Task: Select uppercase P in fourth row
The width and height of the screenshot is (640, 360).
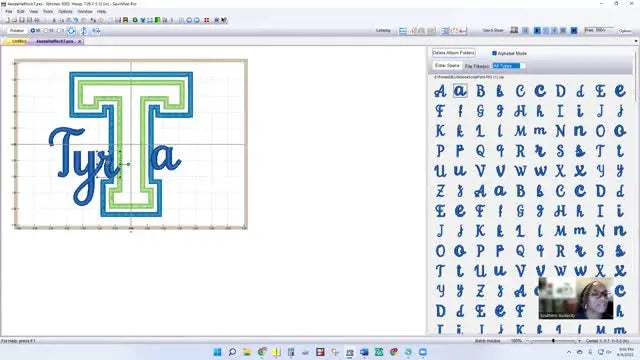Action: 440,151
